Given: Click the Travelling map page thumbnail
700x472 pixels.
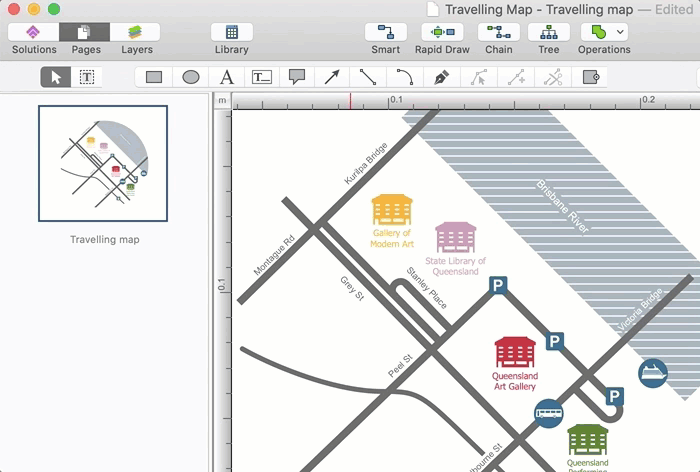Looking at the screenshot, I should pos(103,163).
